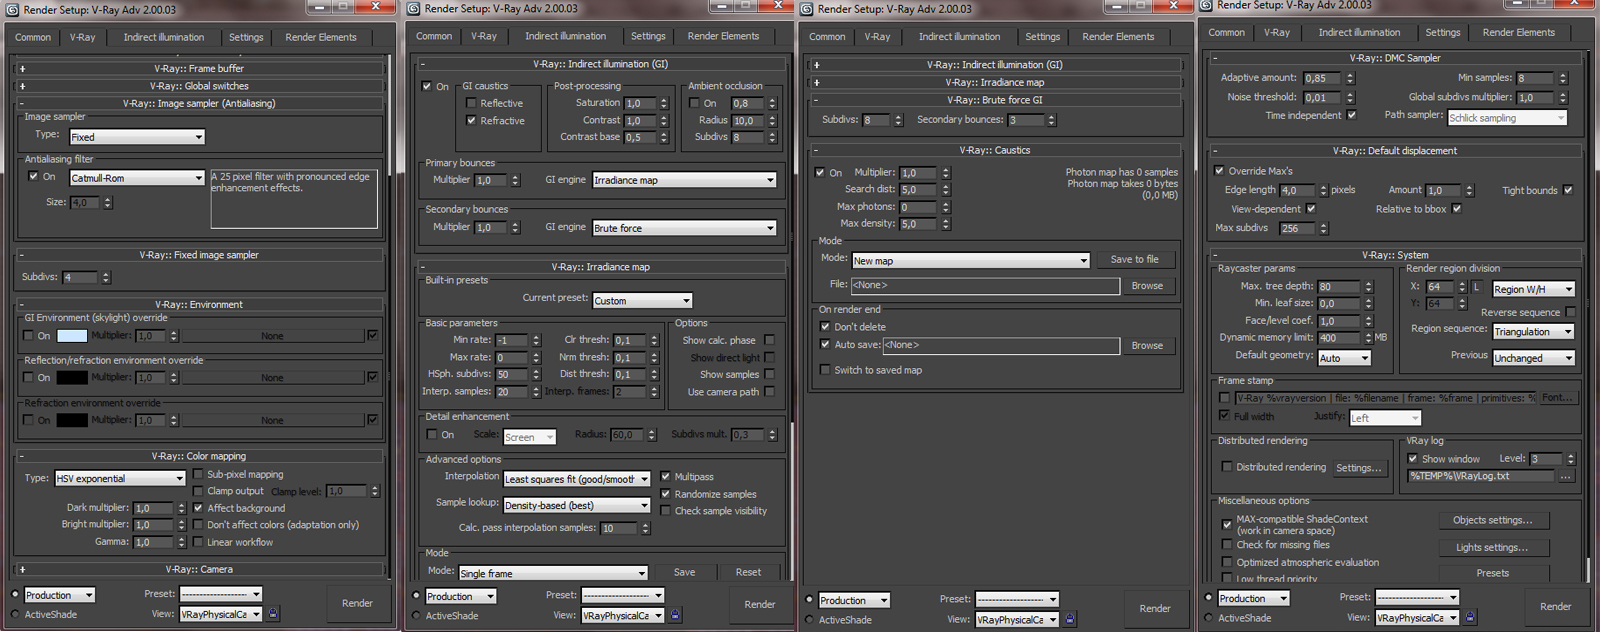Open Current preset dropdown showing Custom
Screen dimensions: 1600x632
point(642,300)
